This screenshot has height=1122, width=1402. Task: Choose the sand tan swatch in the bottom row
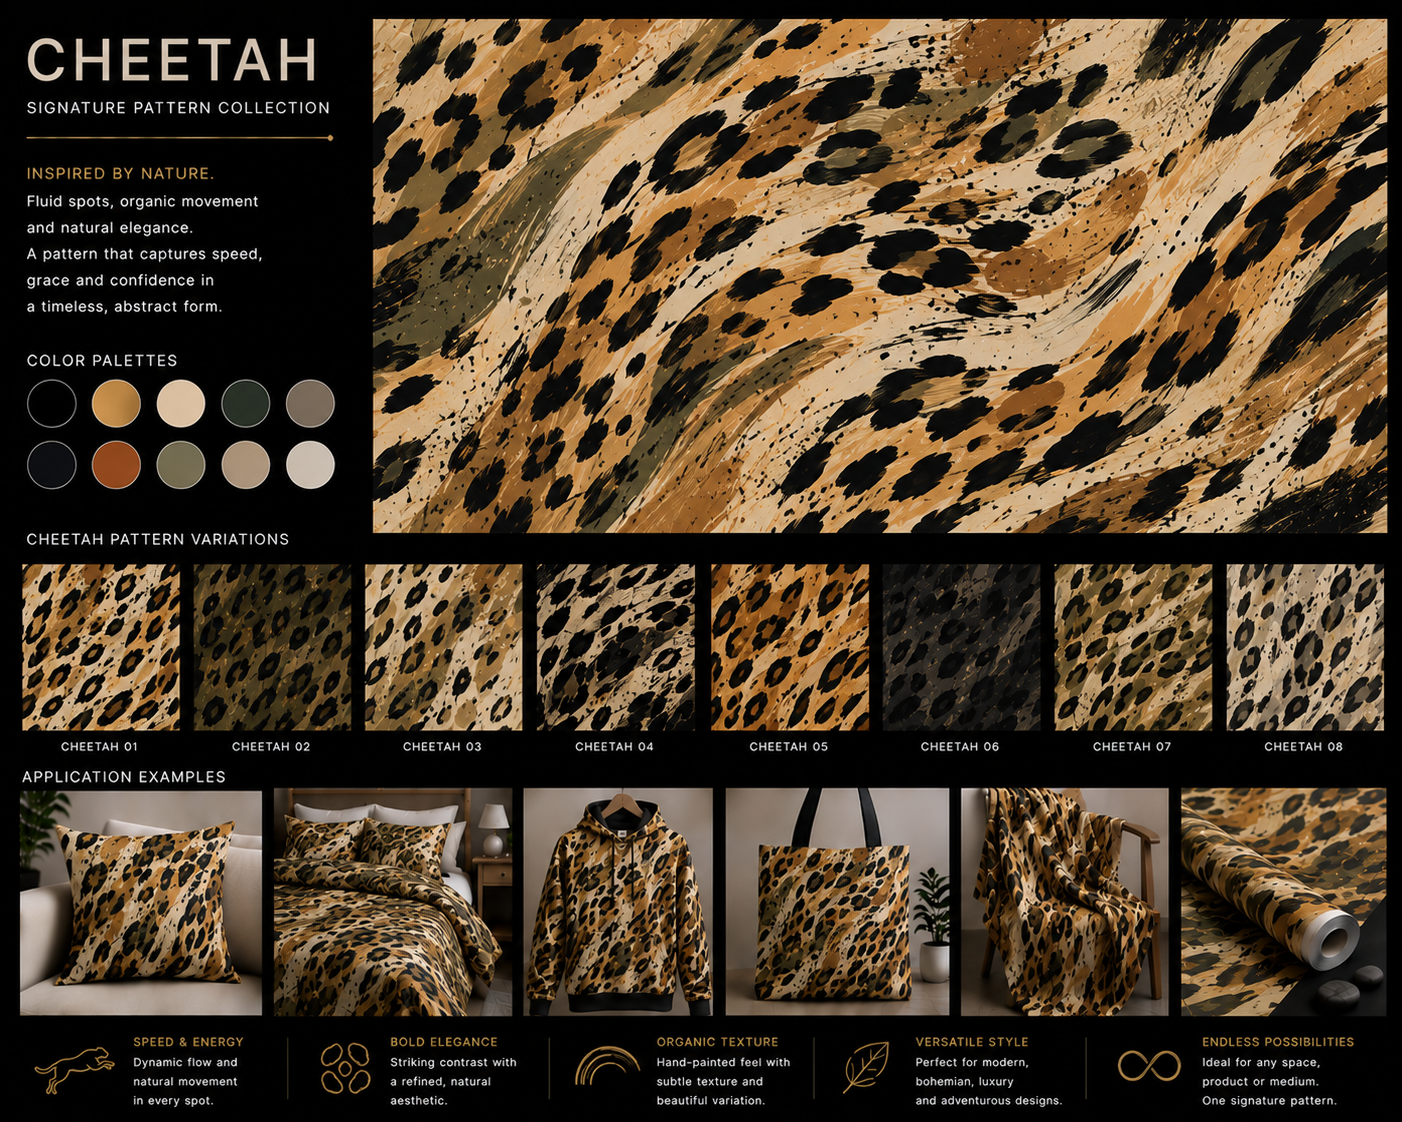pyautogui.click(x=246, y=465)
